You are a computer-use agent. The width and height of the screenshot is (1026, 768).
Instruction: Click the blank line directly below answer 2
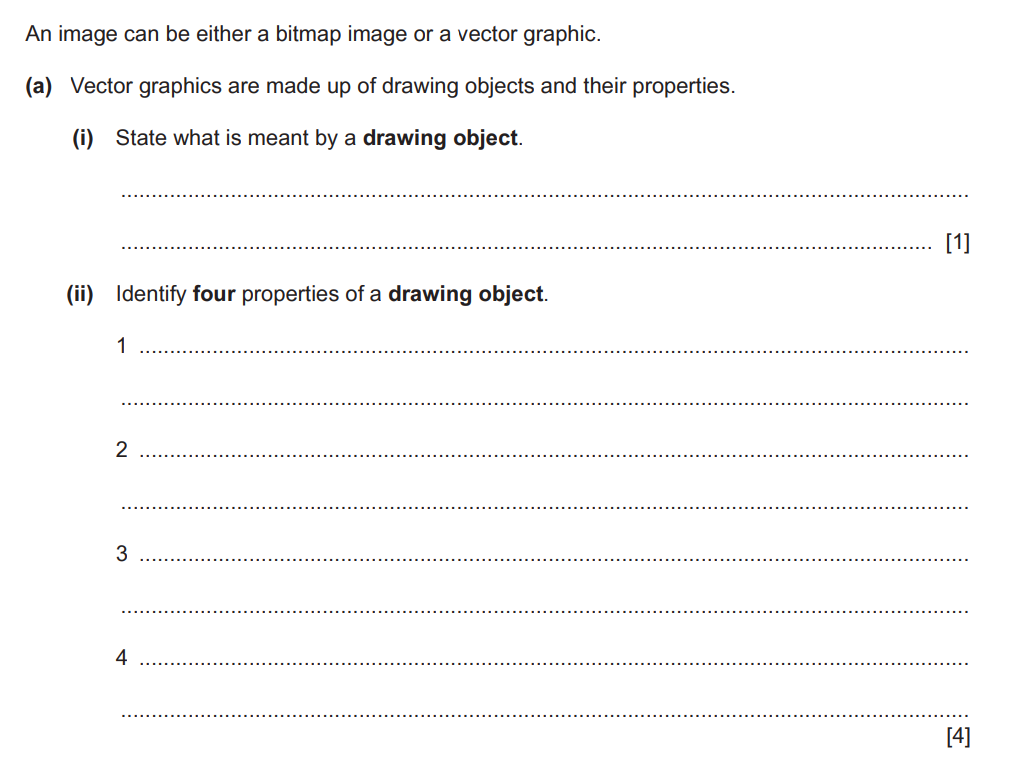point(544,507)
